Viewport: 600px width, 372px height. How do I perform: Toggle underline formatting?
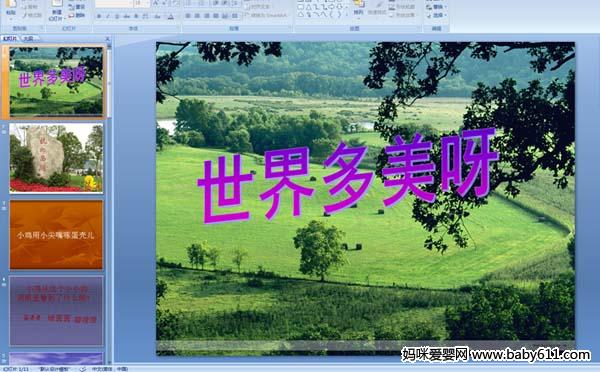[x=117, y=16]
